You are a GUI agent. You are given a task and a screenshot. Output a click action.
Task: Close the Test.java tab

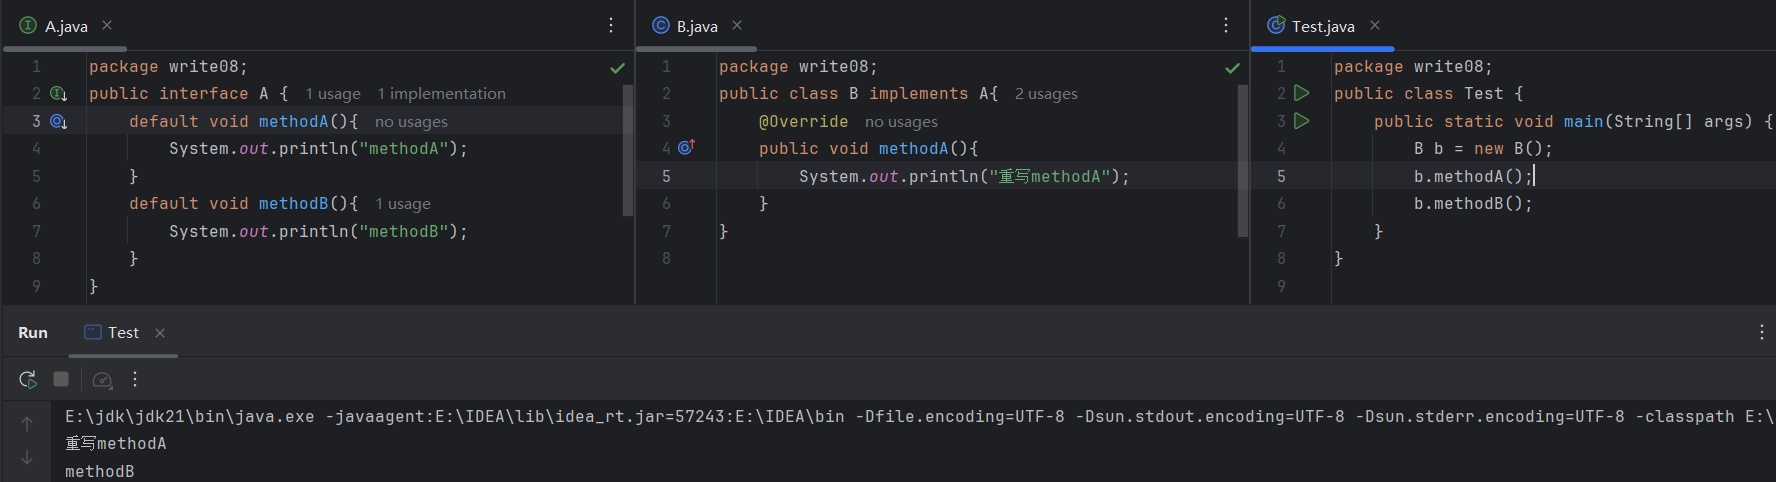(x=1375, y=25)
